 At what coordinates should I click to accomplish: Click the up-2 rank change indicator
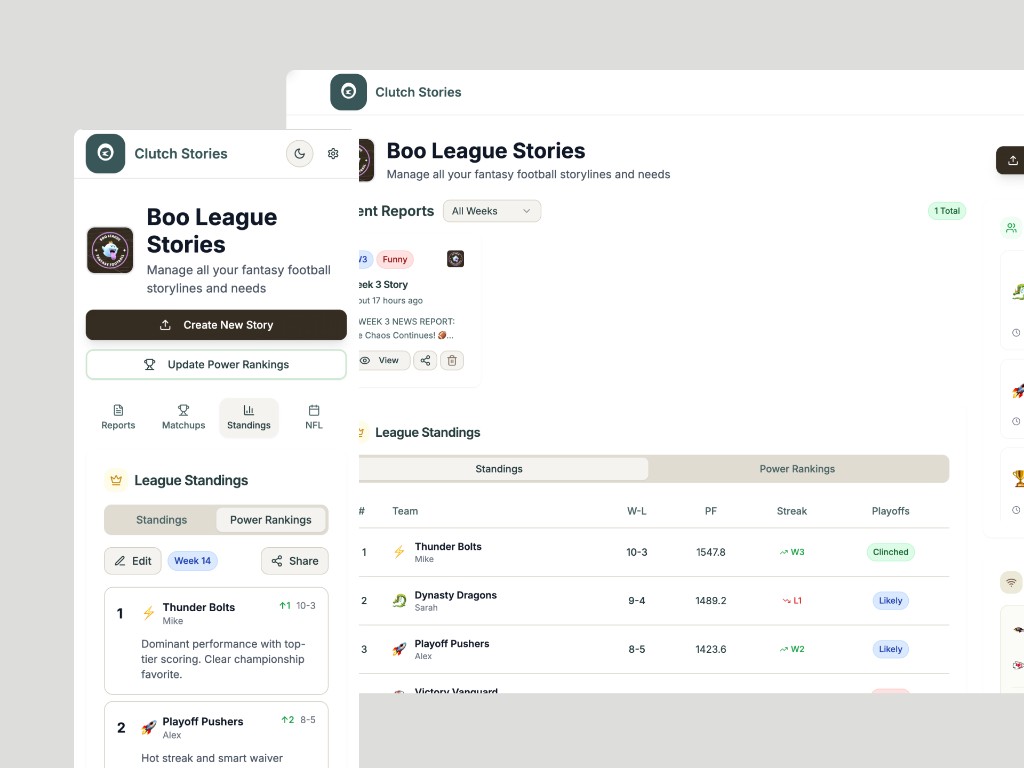pyautogui.click(x=288, y=720)
